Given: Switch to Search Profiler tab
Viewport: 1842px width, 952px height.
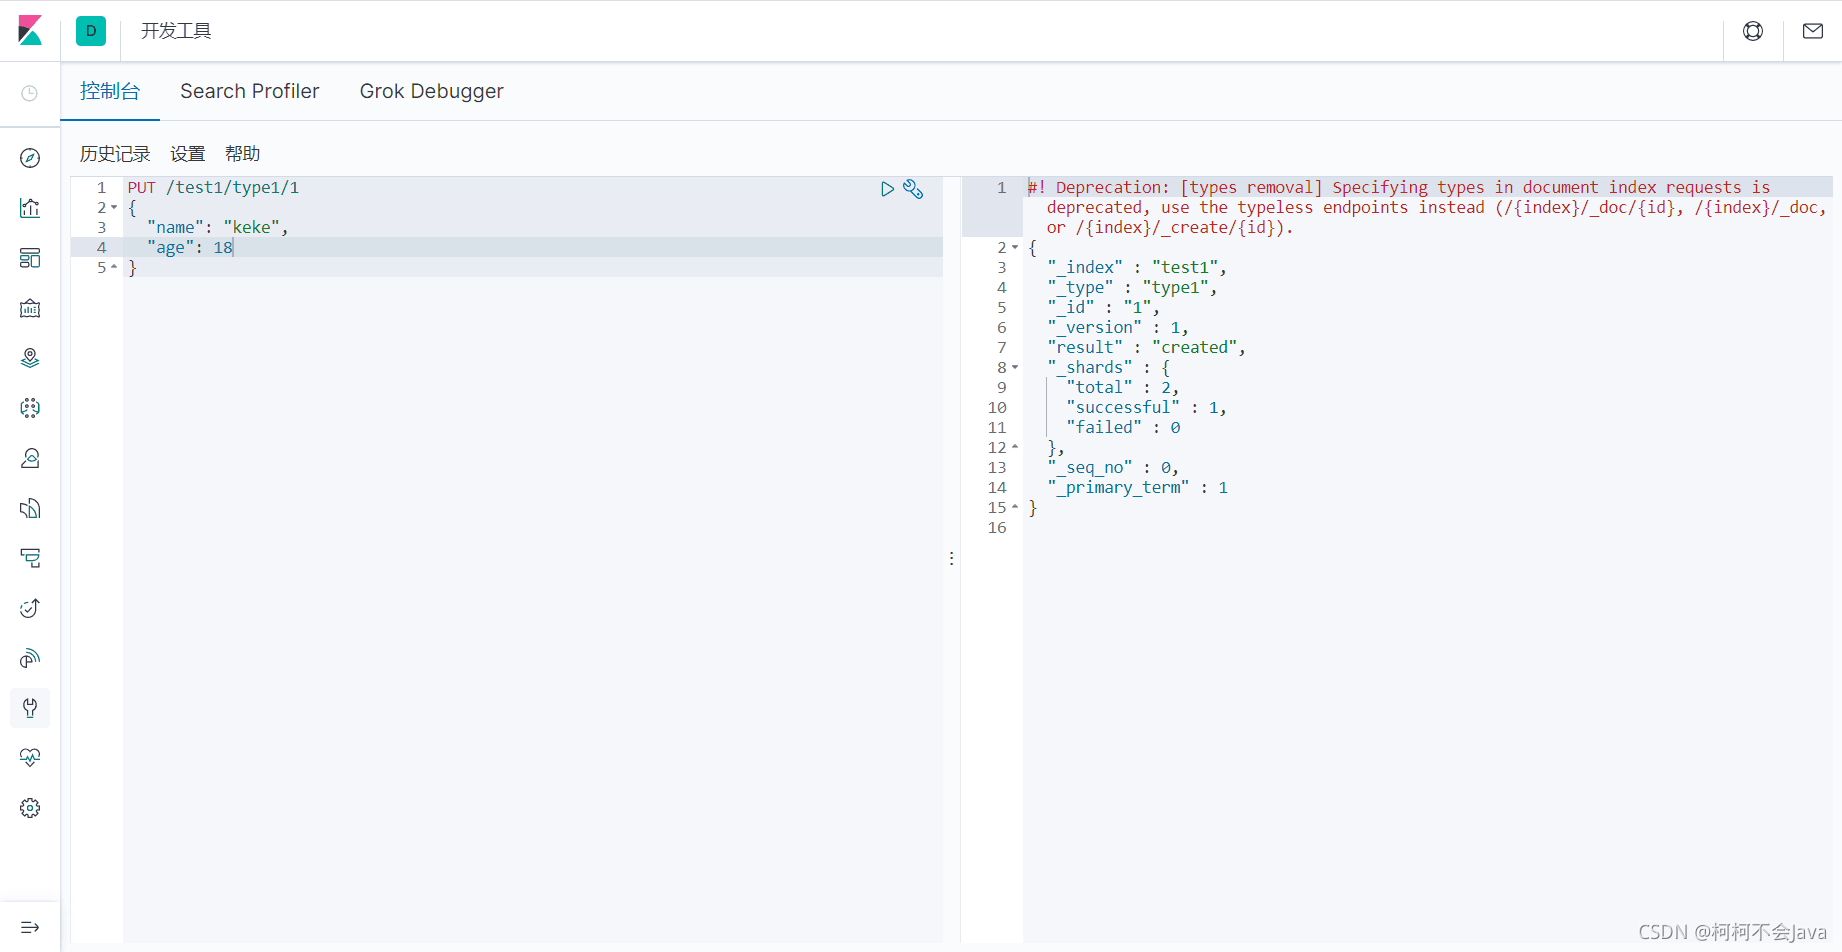Looking at the screenshot, I should (x=250, y=91).
